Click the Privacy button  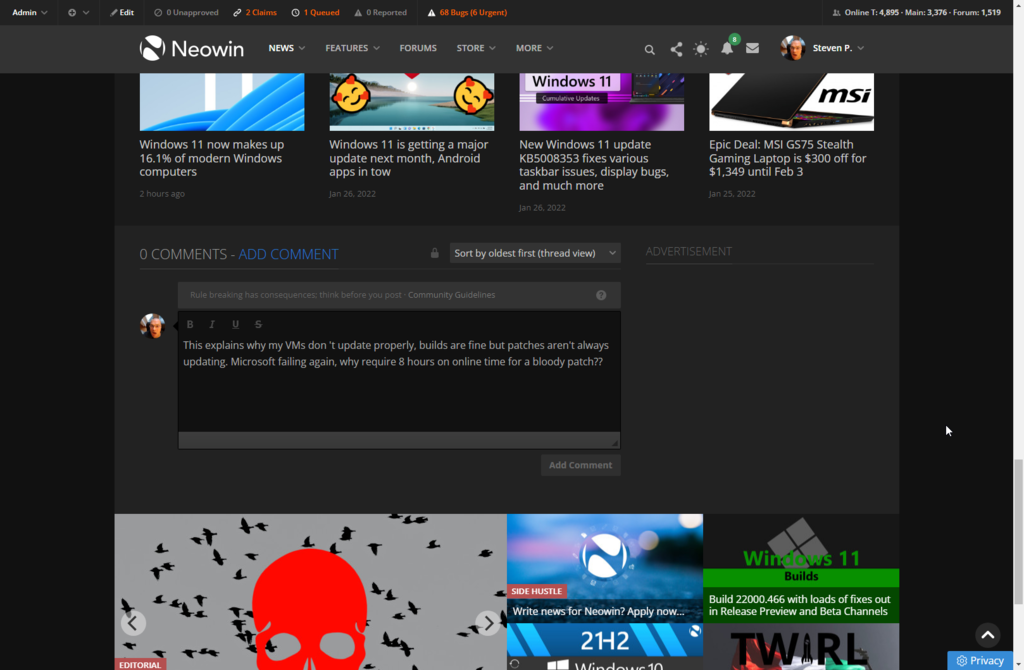(980, 660)
